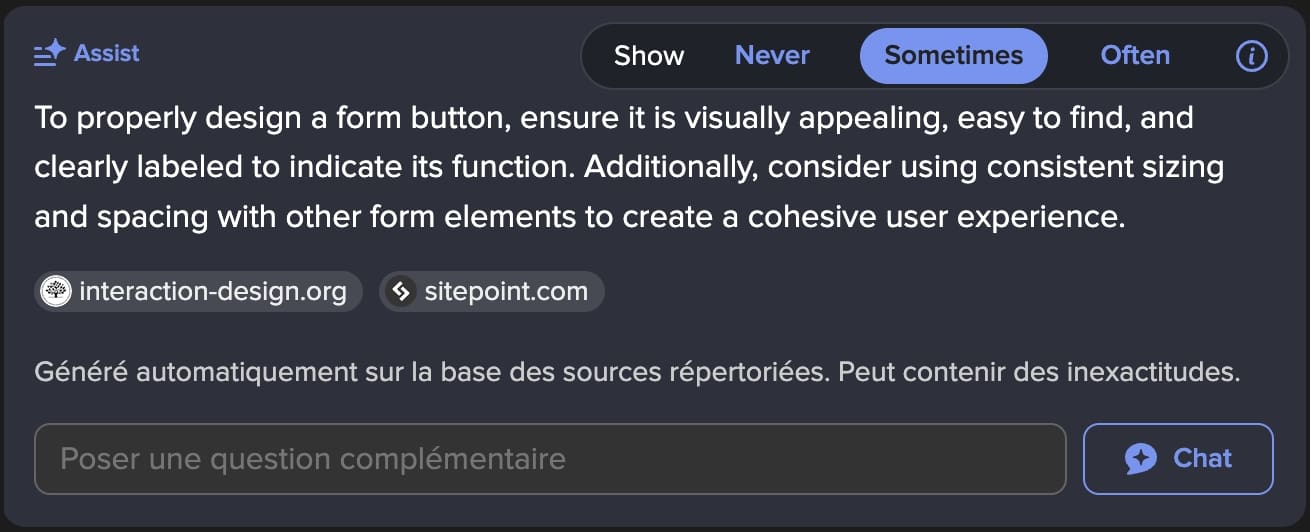This screenshot has width=1310, height=532.
Task: Open the sitepoint.com source link
Action: 506,292
